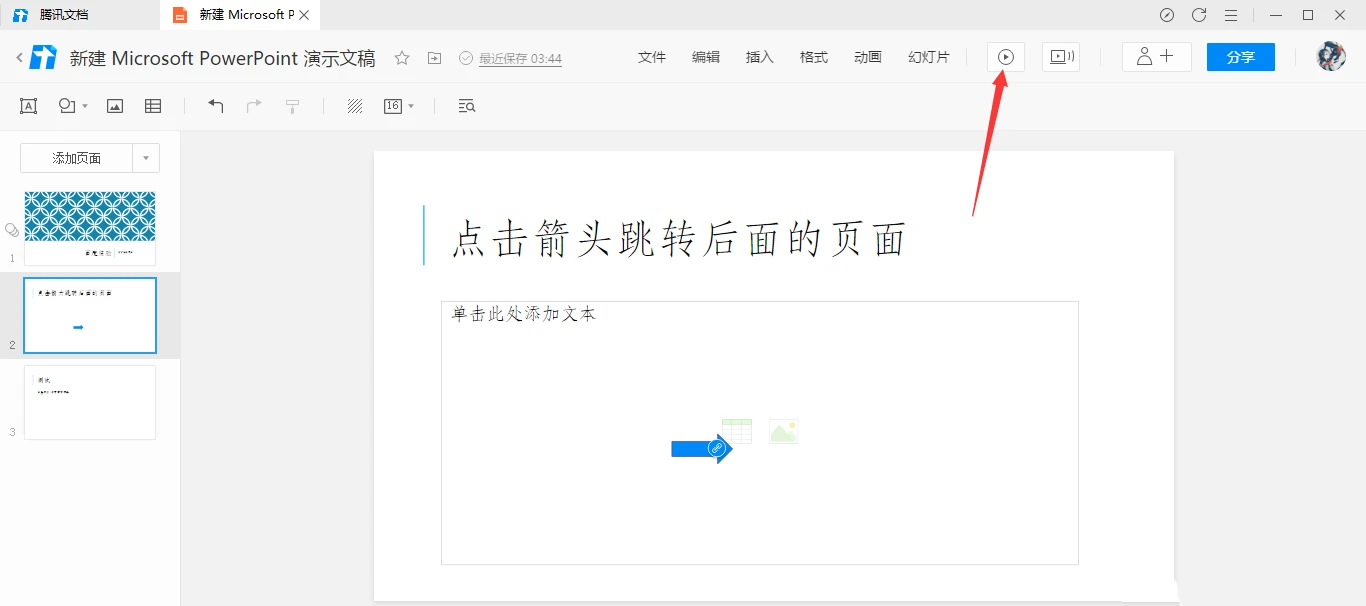This screenshot has width=1366, height=606.
Task: Refresh using the title bar reload icon
Action: (x=1199, y=15)
